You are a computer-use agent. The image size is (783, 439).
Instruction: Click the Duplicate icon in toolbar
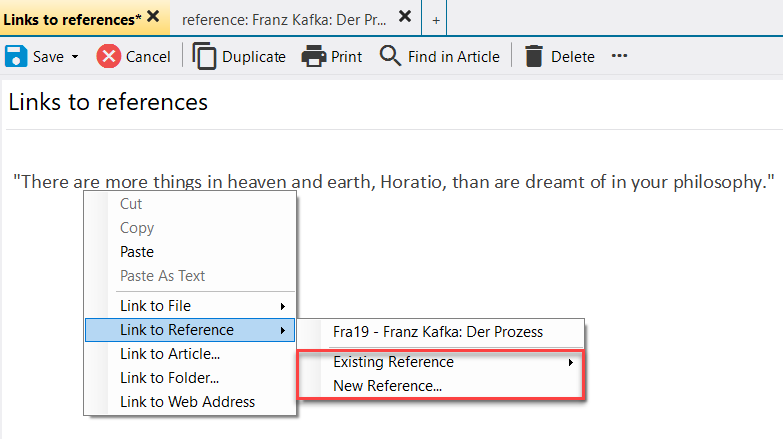tap(204, 56)
